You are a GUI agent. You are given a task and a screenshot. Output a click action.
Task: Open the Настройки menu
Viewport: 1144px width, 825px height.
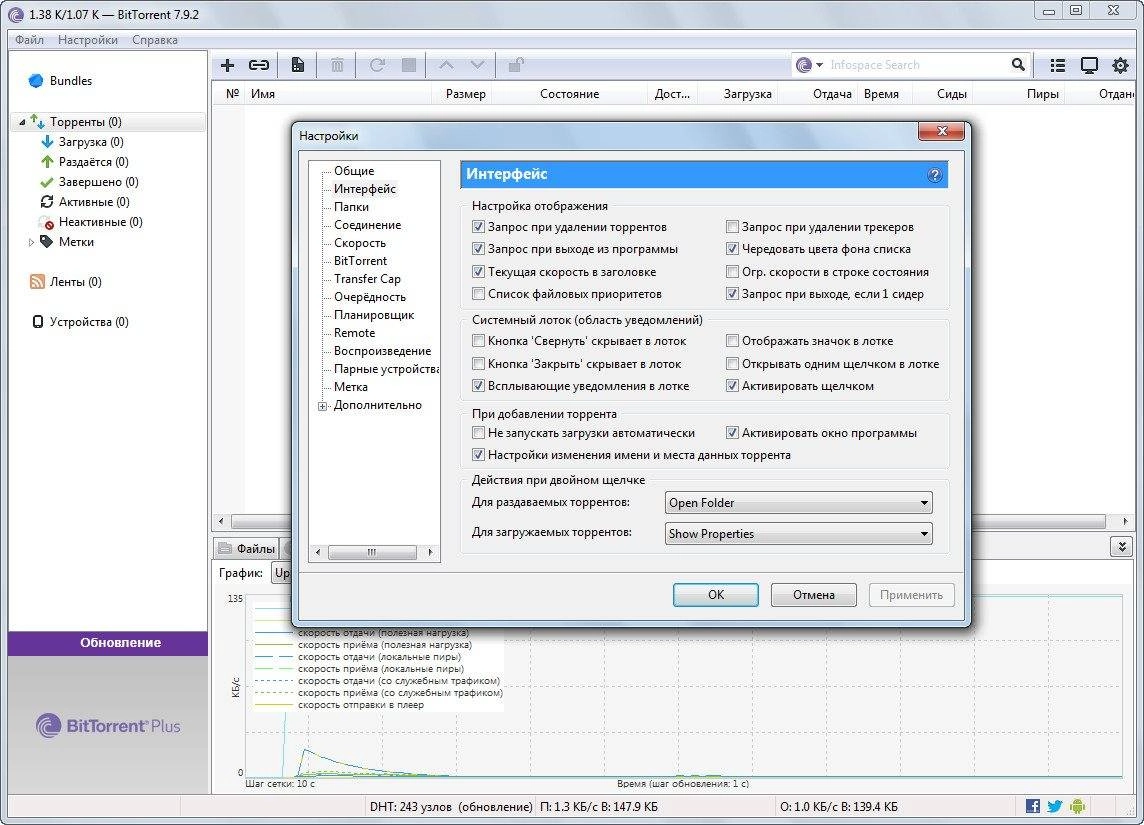(88, 40)
